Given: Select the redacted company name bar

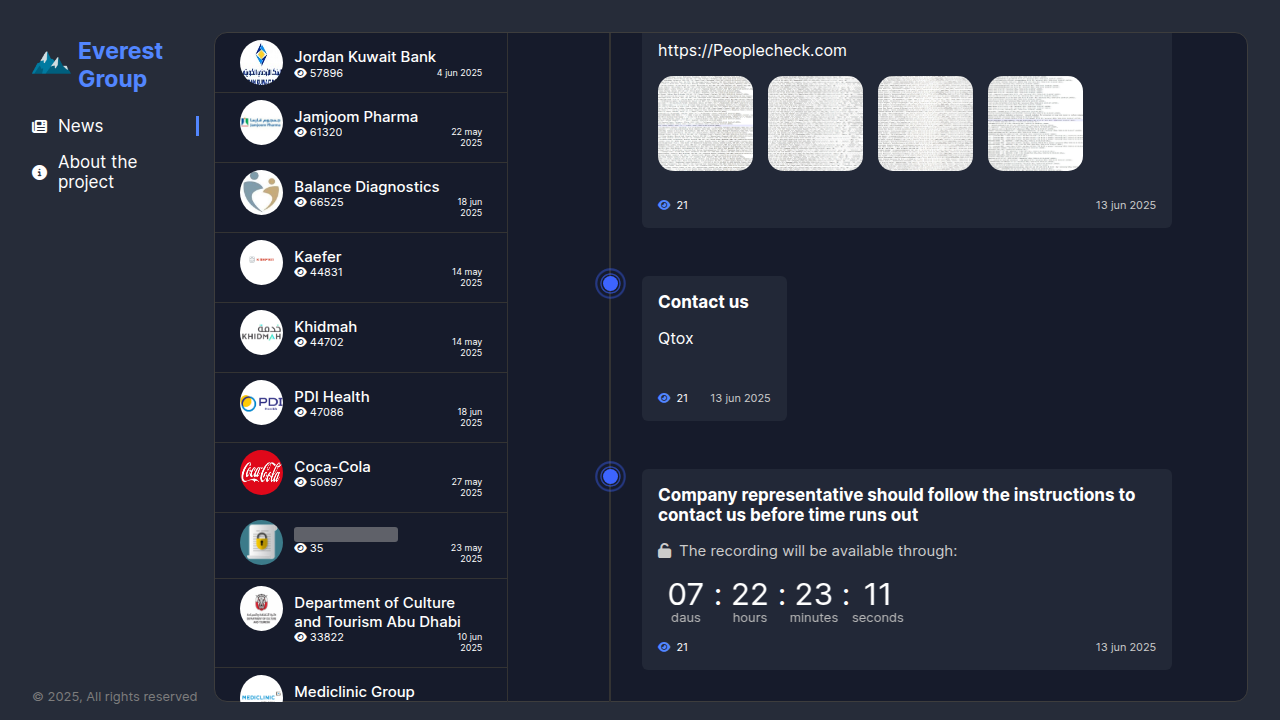Looking at the screenshot, I should click(x=346, y=534).
